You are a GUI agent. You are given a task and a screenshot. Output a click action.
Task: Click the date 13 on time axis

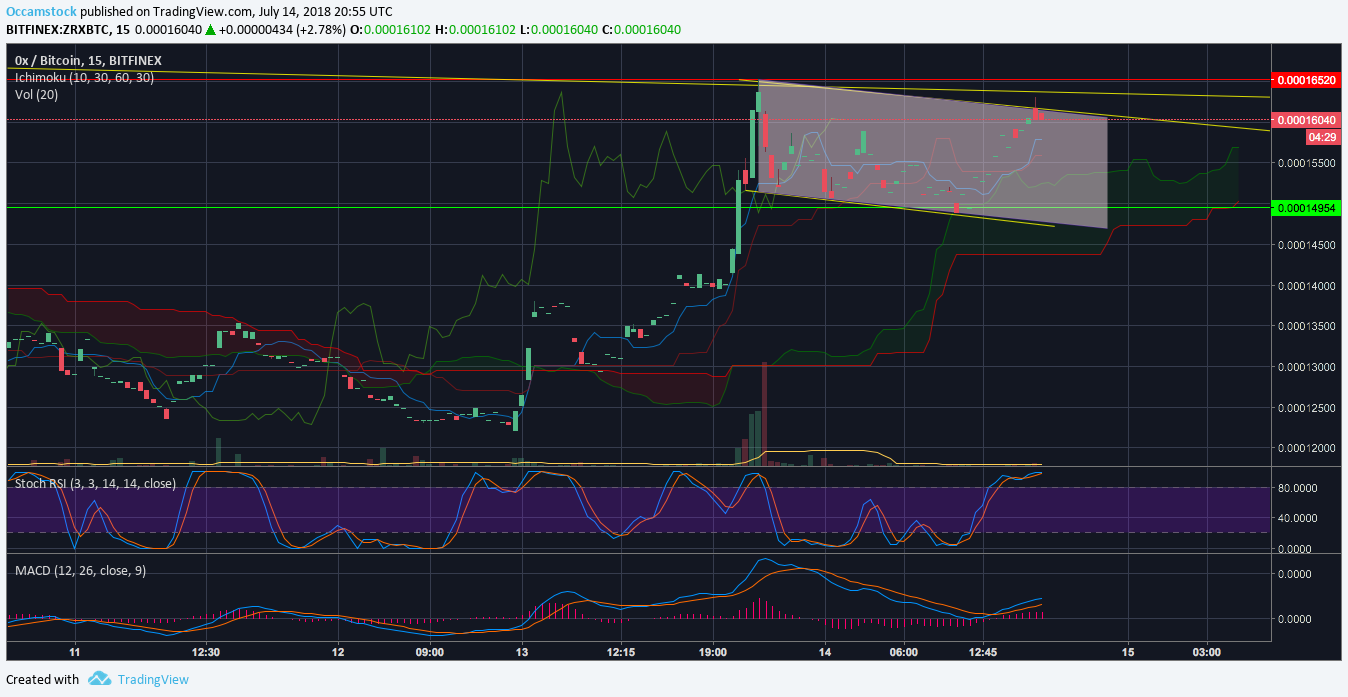521,652
